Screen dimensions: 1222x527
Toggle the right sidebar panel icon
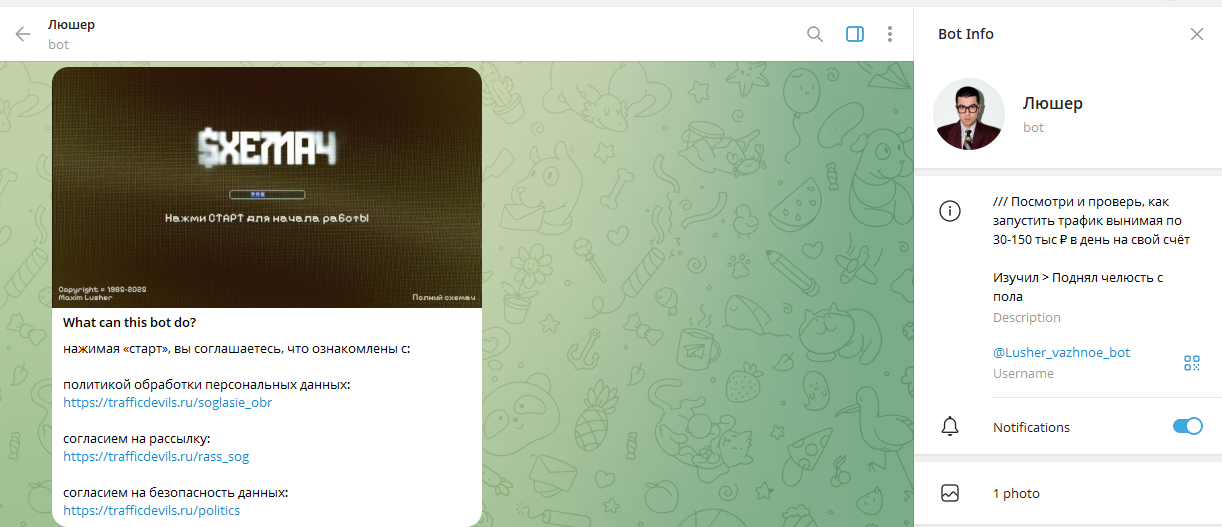[854, 34]
